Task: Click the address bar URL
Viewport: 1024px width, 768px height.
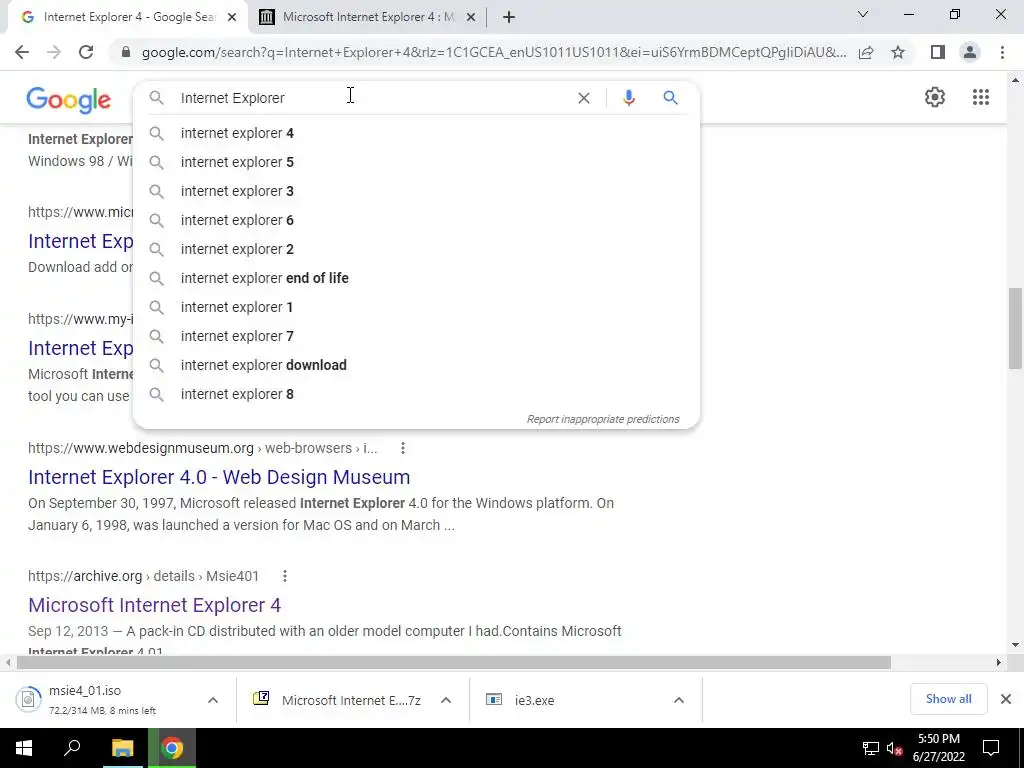Action: coord(494,52)
